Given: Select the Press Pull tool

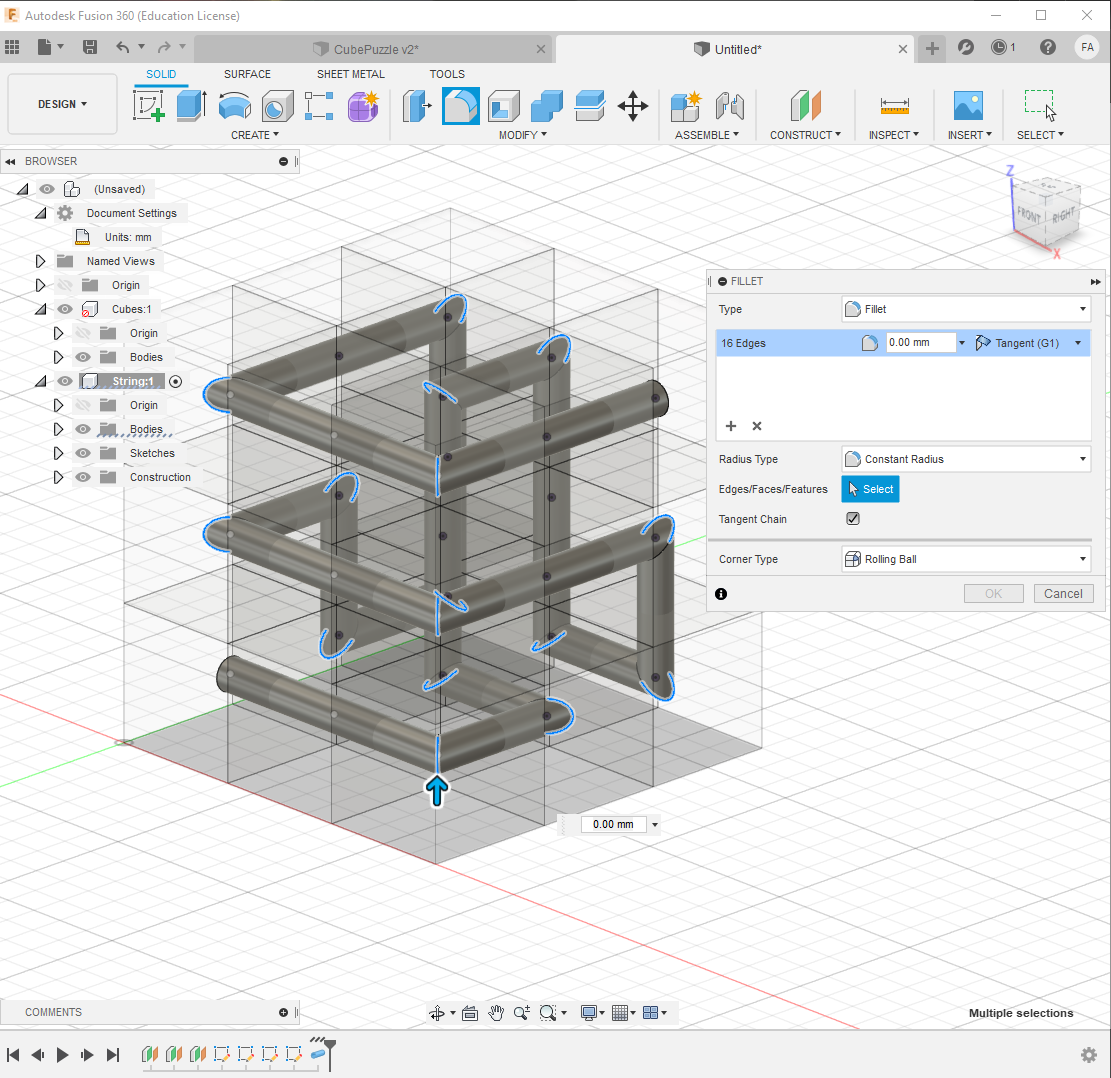Looking at the screenshot, I should pos(416,106).
